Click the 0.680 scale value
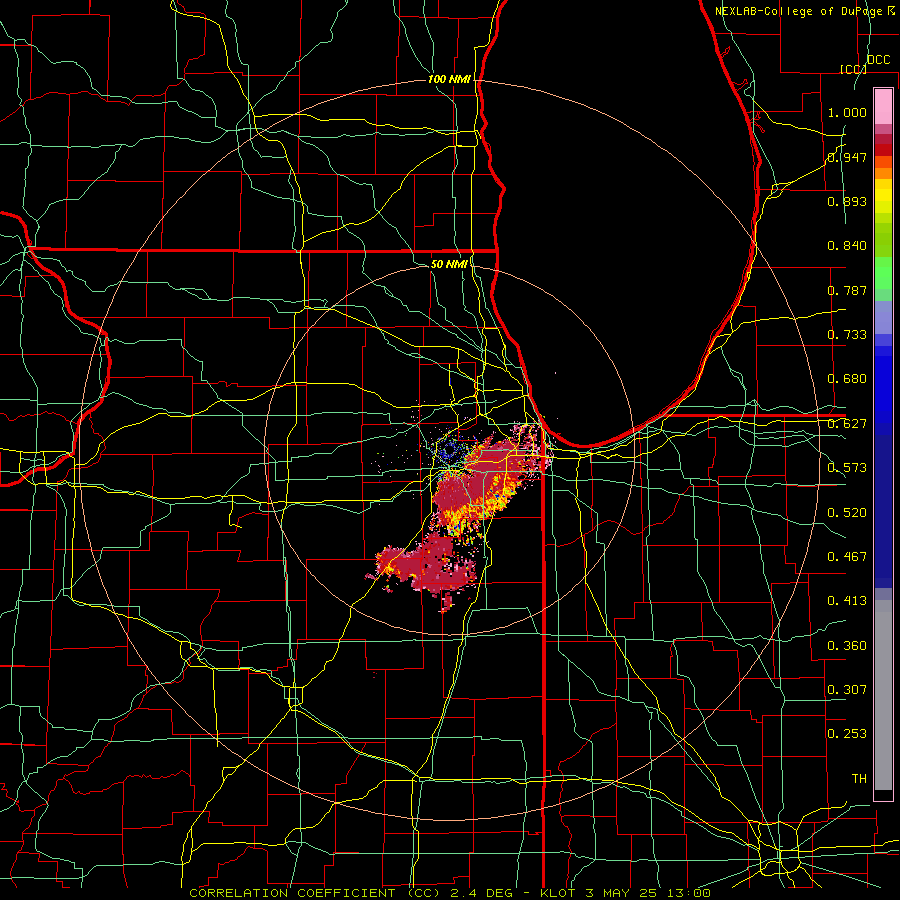 847,379
